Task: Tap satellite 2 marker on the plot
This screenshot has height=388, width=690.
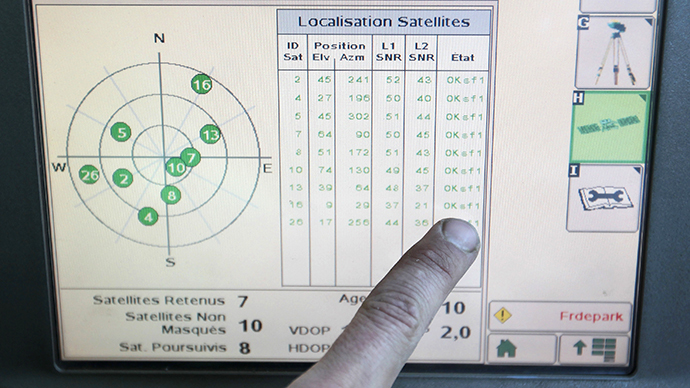Action: [123, 179]
